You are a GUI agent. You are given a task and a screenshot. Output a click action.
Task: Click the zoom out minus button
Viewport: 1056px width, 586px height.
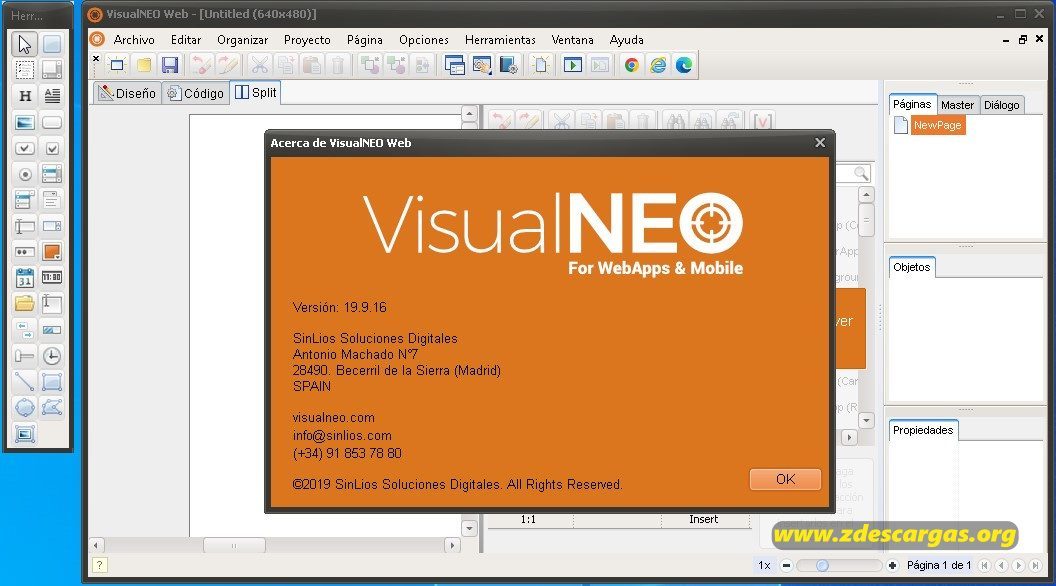(x=786, y=565)
